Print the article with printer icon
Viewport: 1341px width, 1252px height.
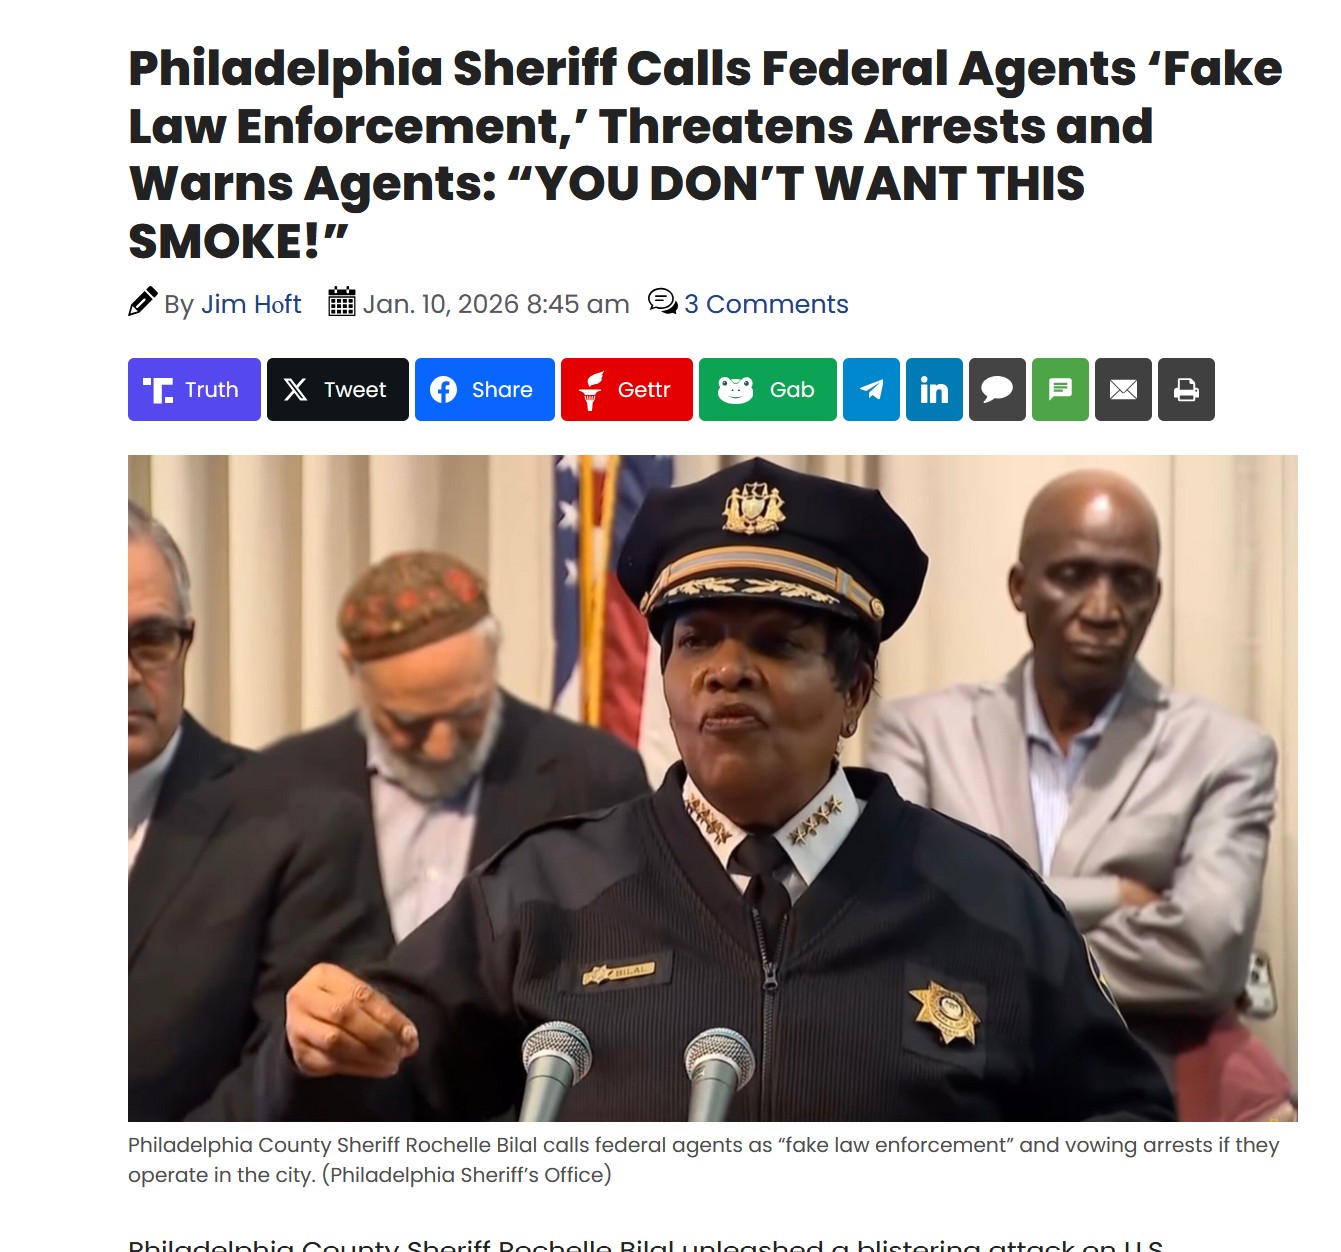click(x=1187, y=389)
